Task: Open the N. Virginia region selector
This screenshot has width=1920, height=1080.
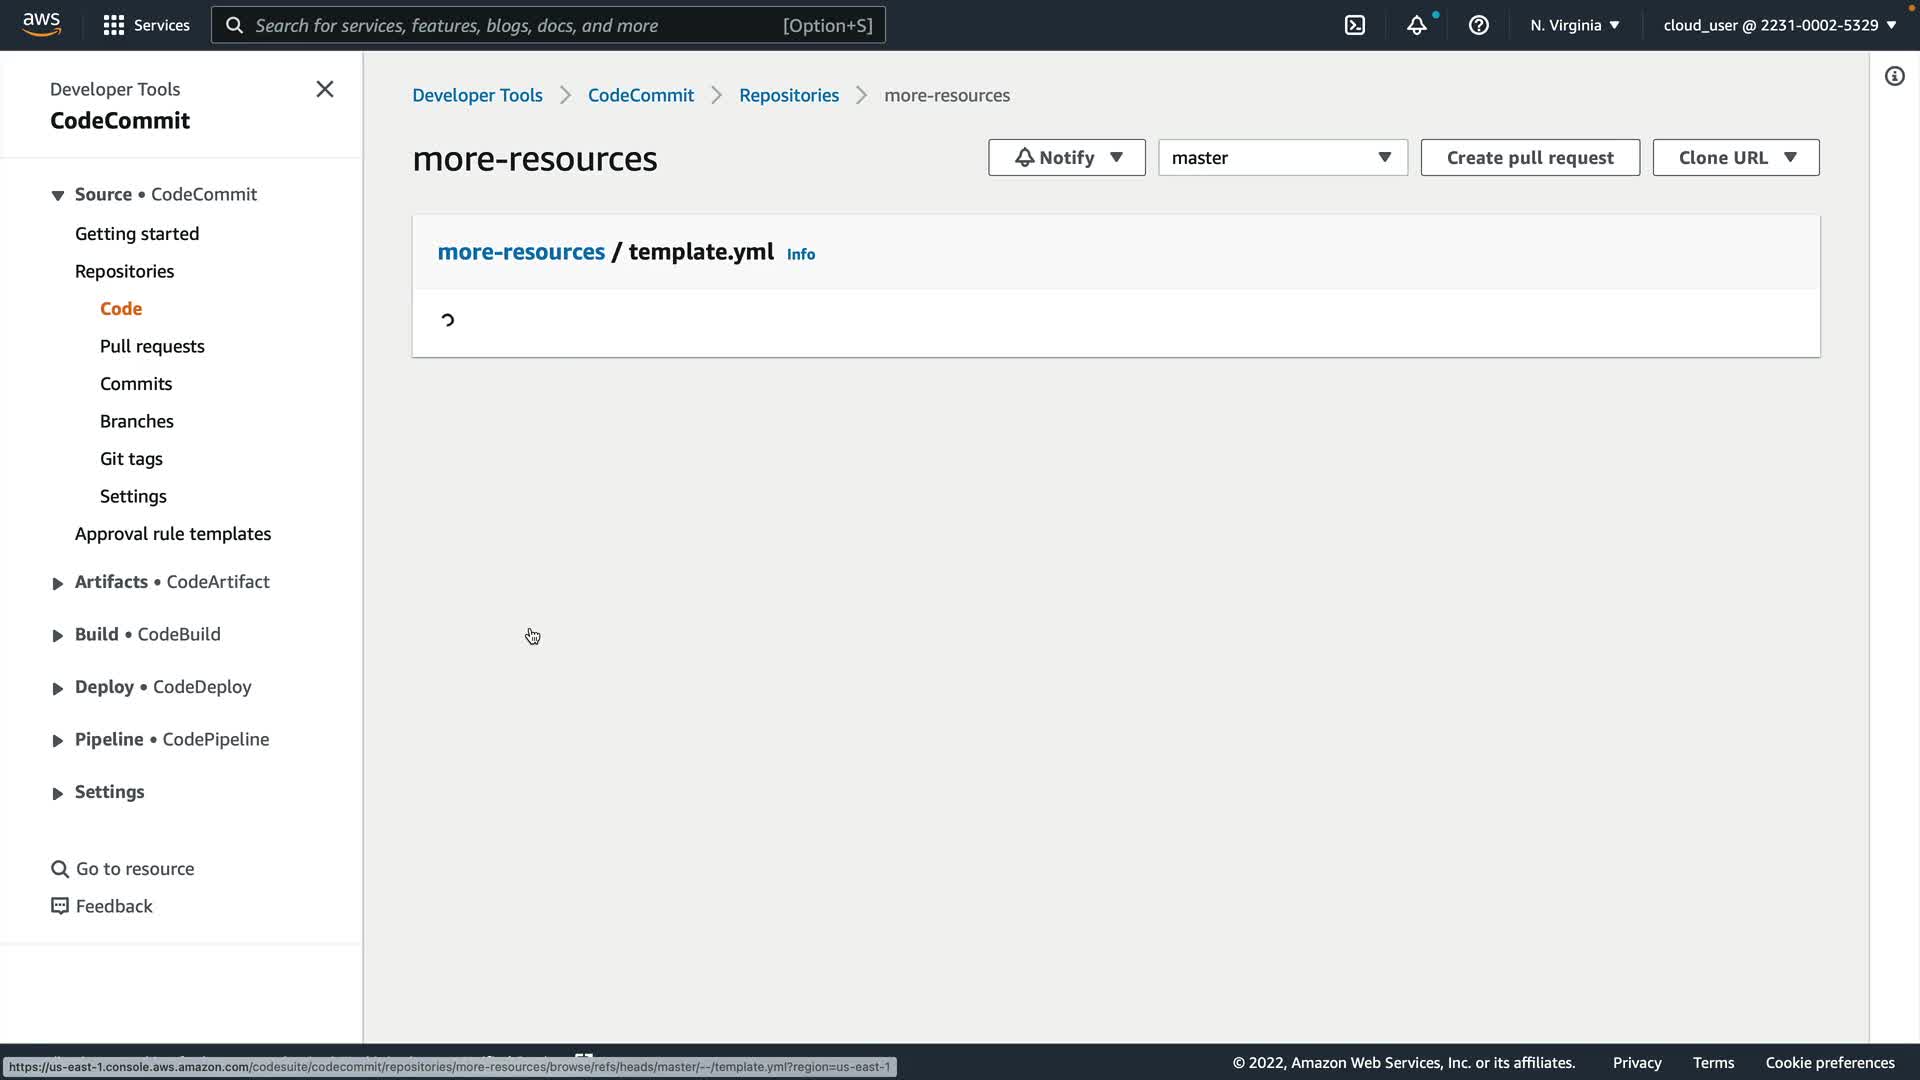Action: coord(1574,25)
